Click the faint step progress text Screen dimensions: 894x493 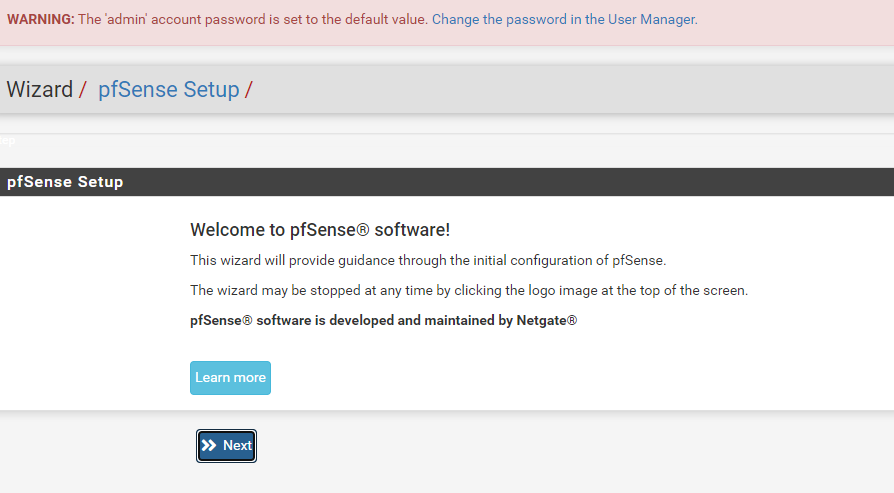(x=7, y=142)
